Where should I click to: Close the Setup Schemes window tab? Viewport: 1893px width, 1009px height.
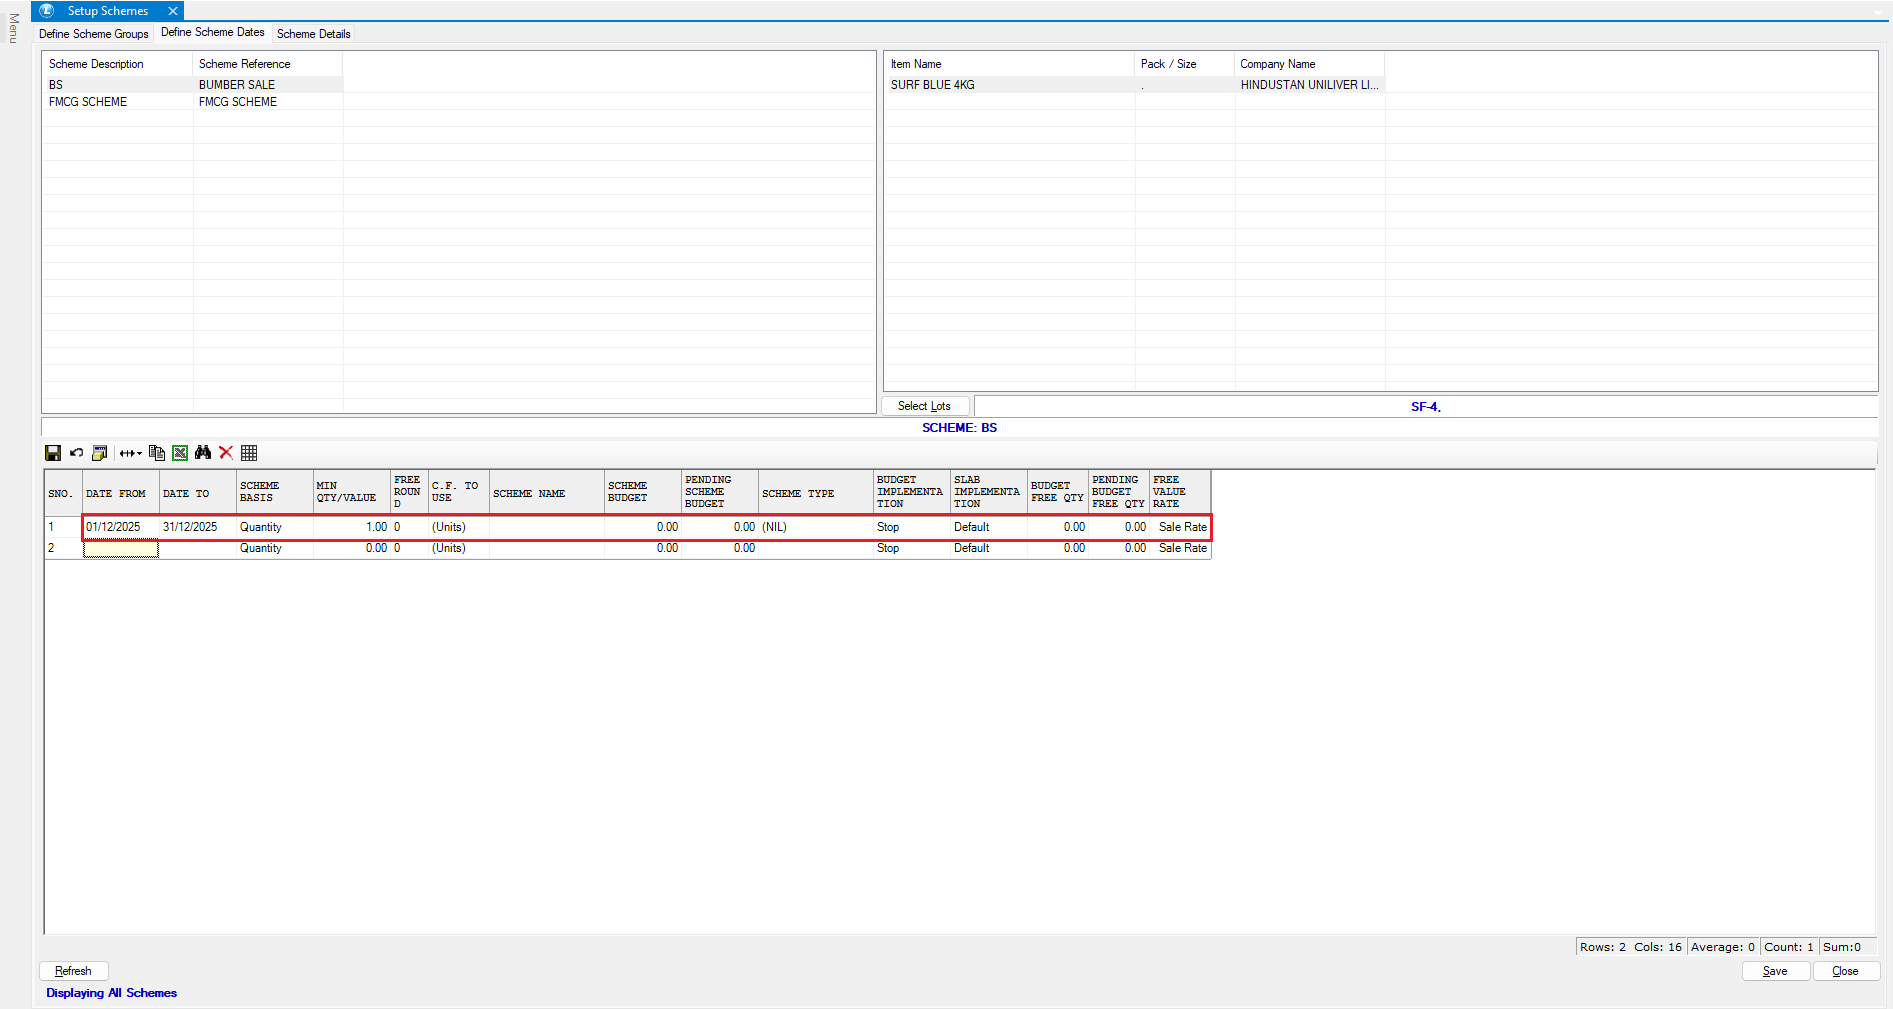click(x=173, y=11)
